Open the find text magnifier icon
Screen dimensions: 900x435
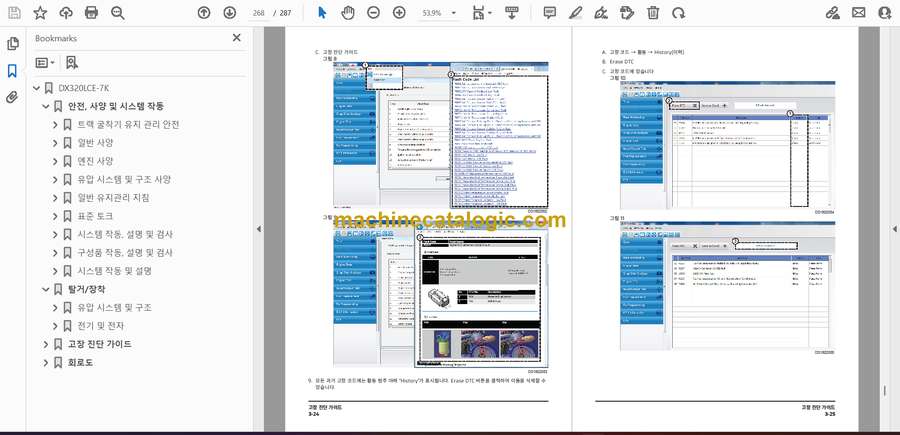pos(118,13)
